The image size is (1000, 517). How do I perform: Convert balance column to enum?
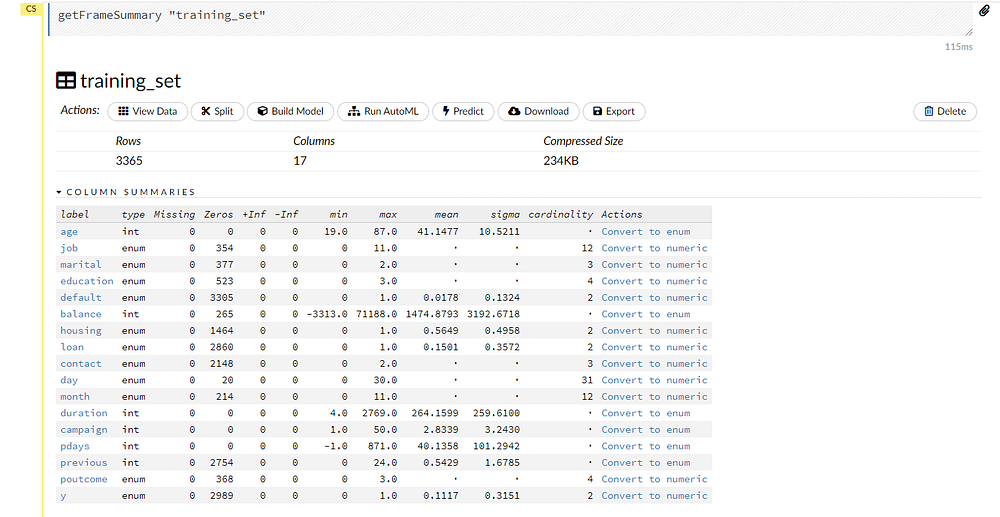(x=645, y=314)
